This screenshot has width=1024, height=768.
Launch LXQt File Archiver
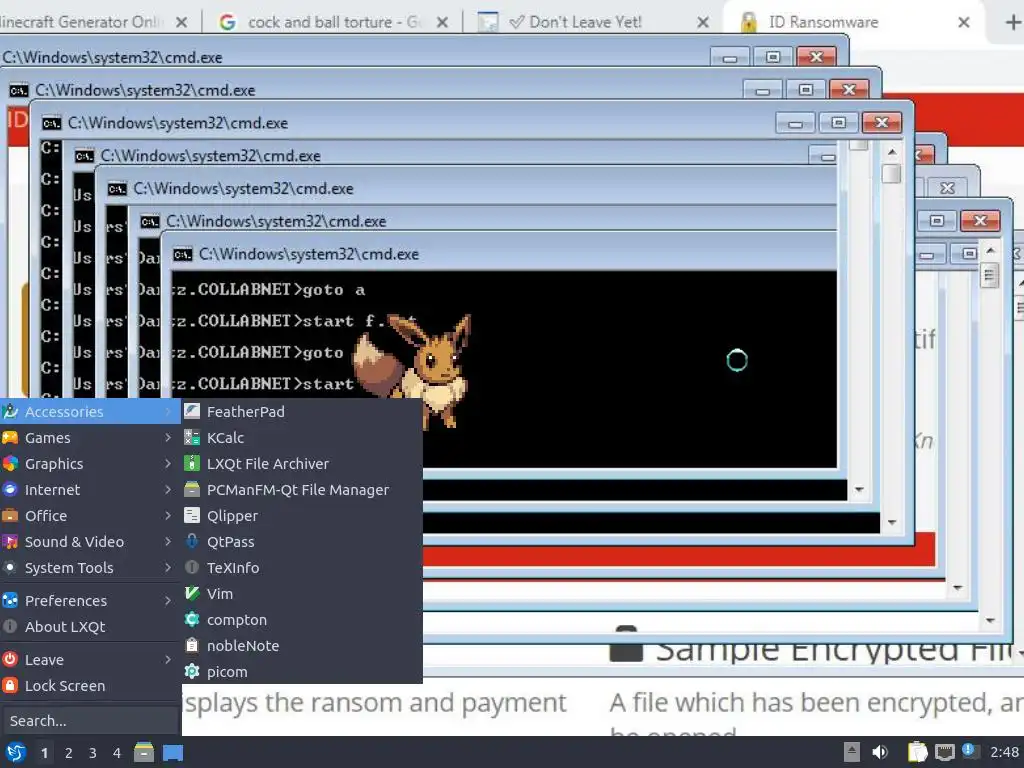pyautogui.click(x=302, y=464)
